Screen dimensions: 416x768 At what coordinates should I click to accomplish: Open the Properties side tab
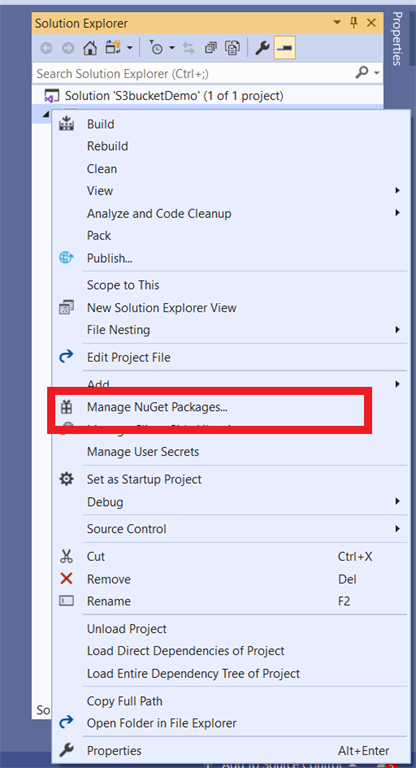click(397, 38)
